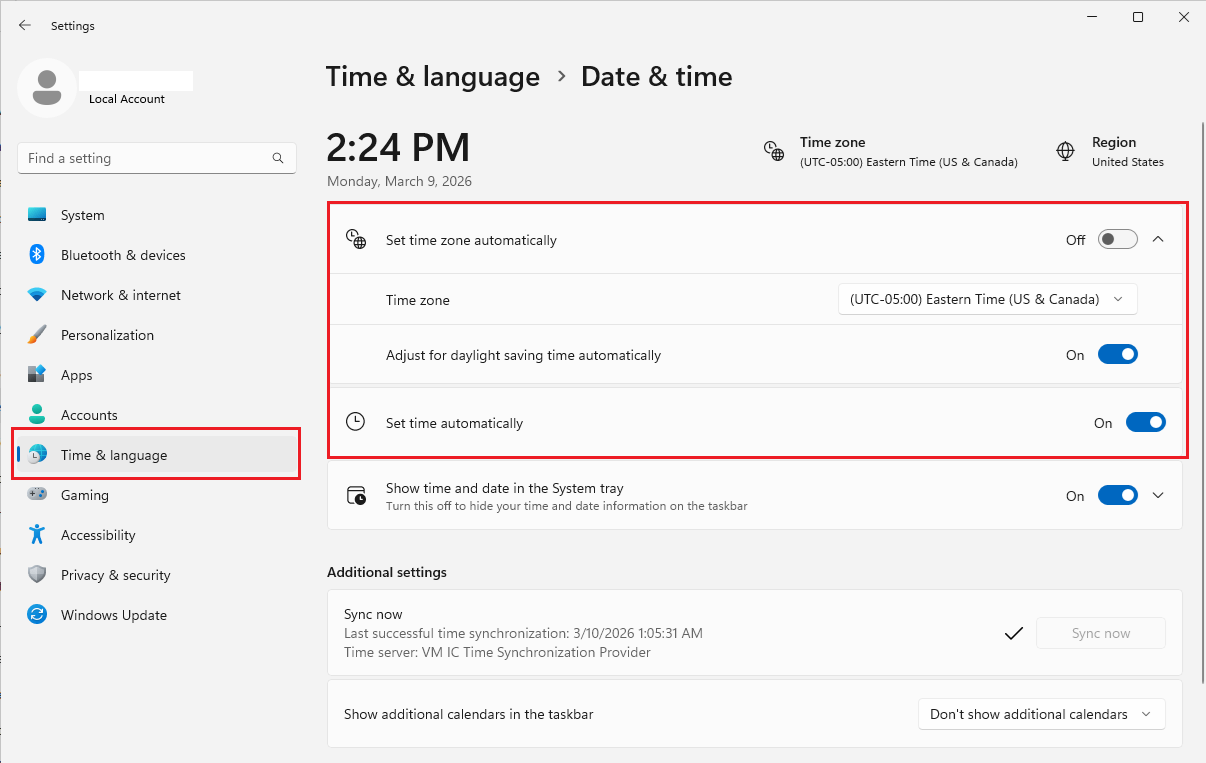Go to Accessibility settings
The height and width of the screenshot is (763, 1206).
[x=157, y=535]
